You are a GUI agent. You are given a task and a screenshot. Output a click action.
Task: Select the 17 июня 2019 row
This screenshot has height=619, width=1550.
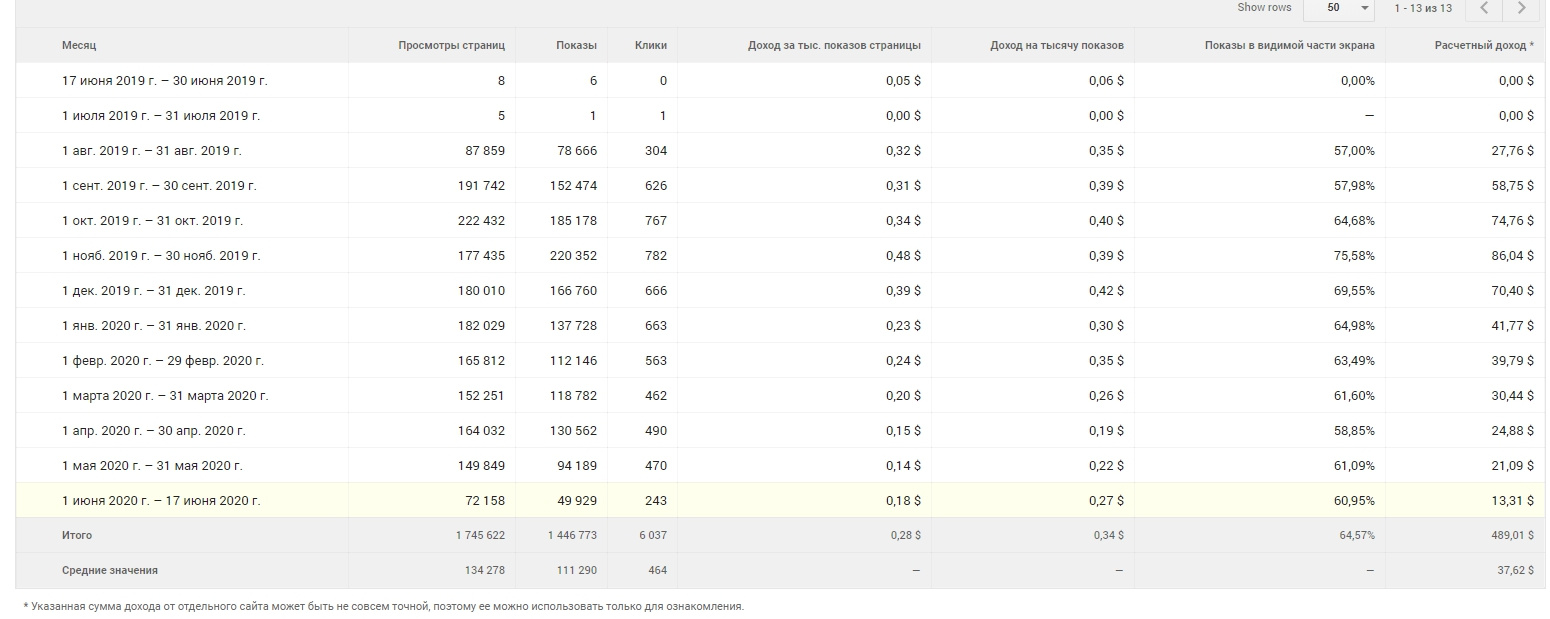[165, 81]
